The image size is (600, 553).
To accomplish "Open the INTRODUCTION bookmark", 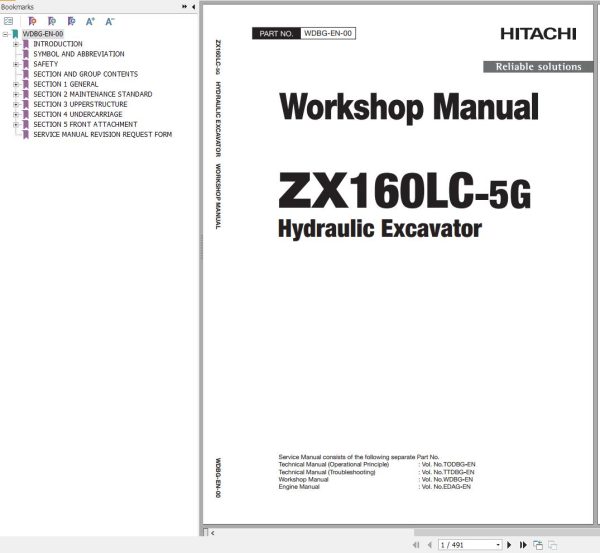I will (58, 44).
